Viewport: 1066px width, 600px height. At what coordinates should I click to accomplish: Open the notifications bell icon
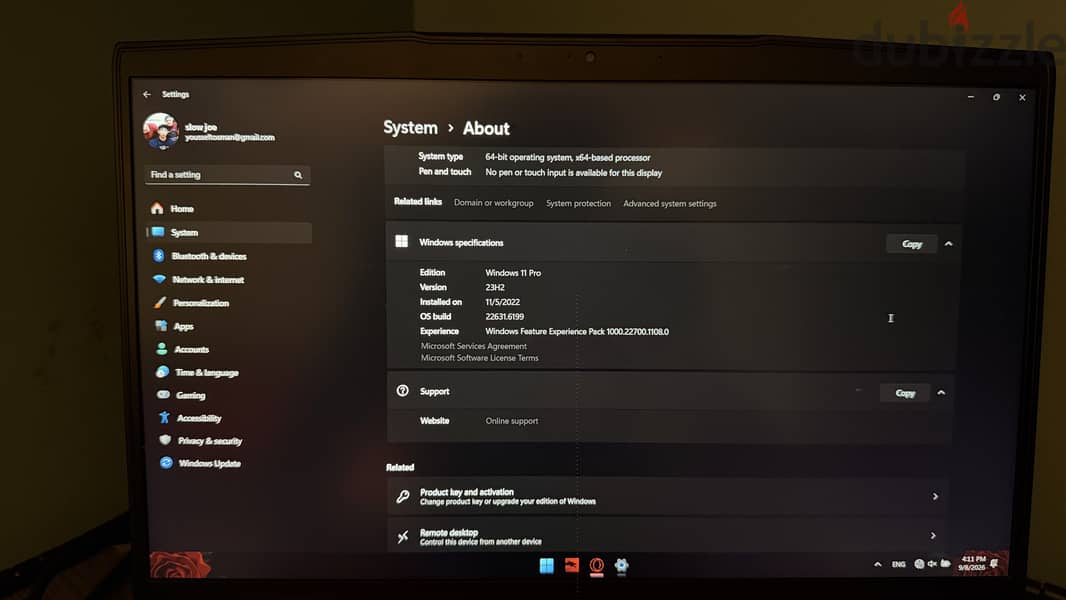tap(995, 563)
